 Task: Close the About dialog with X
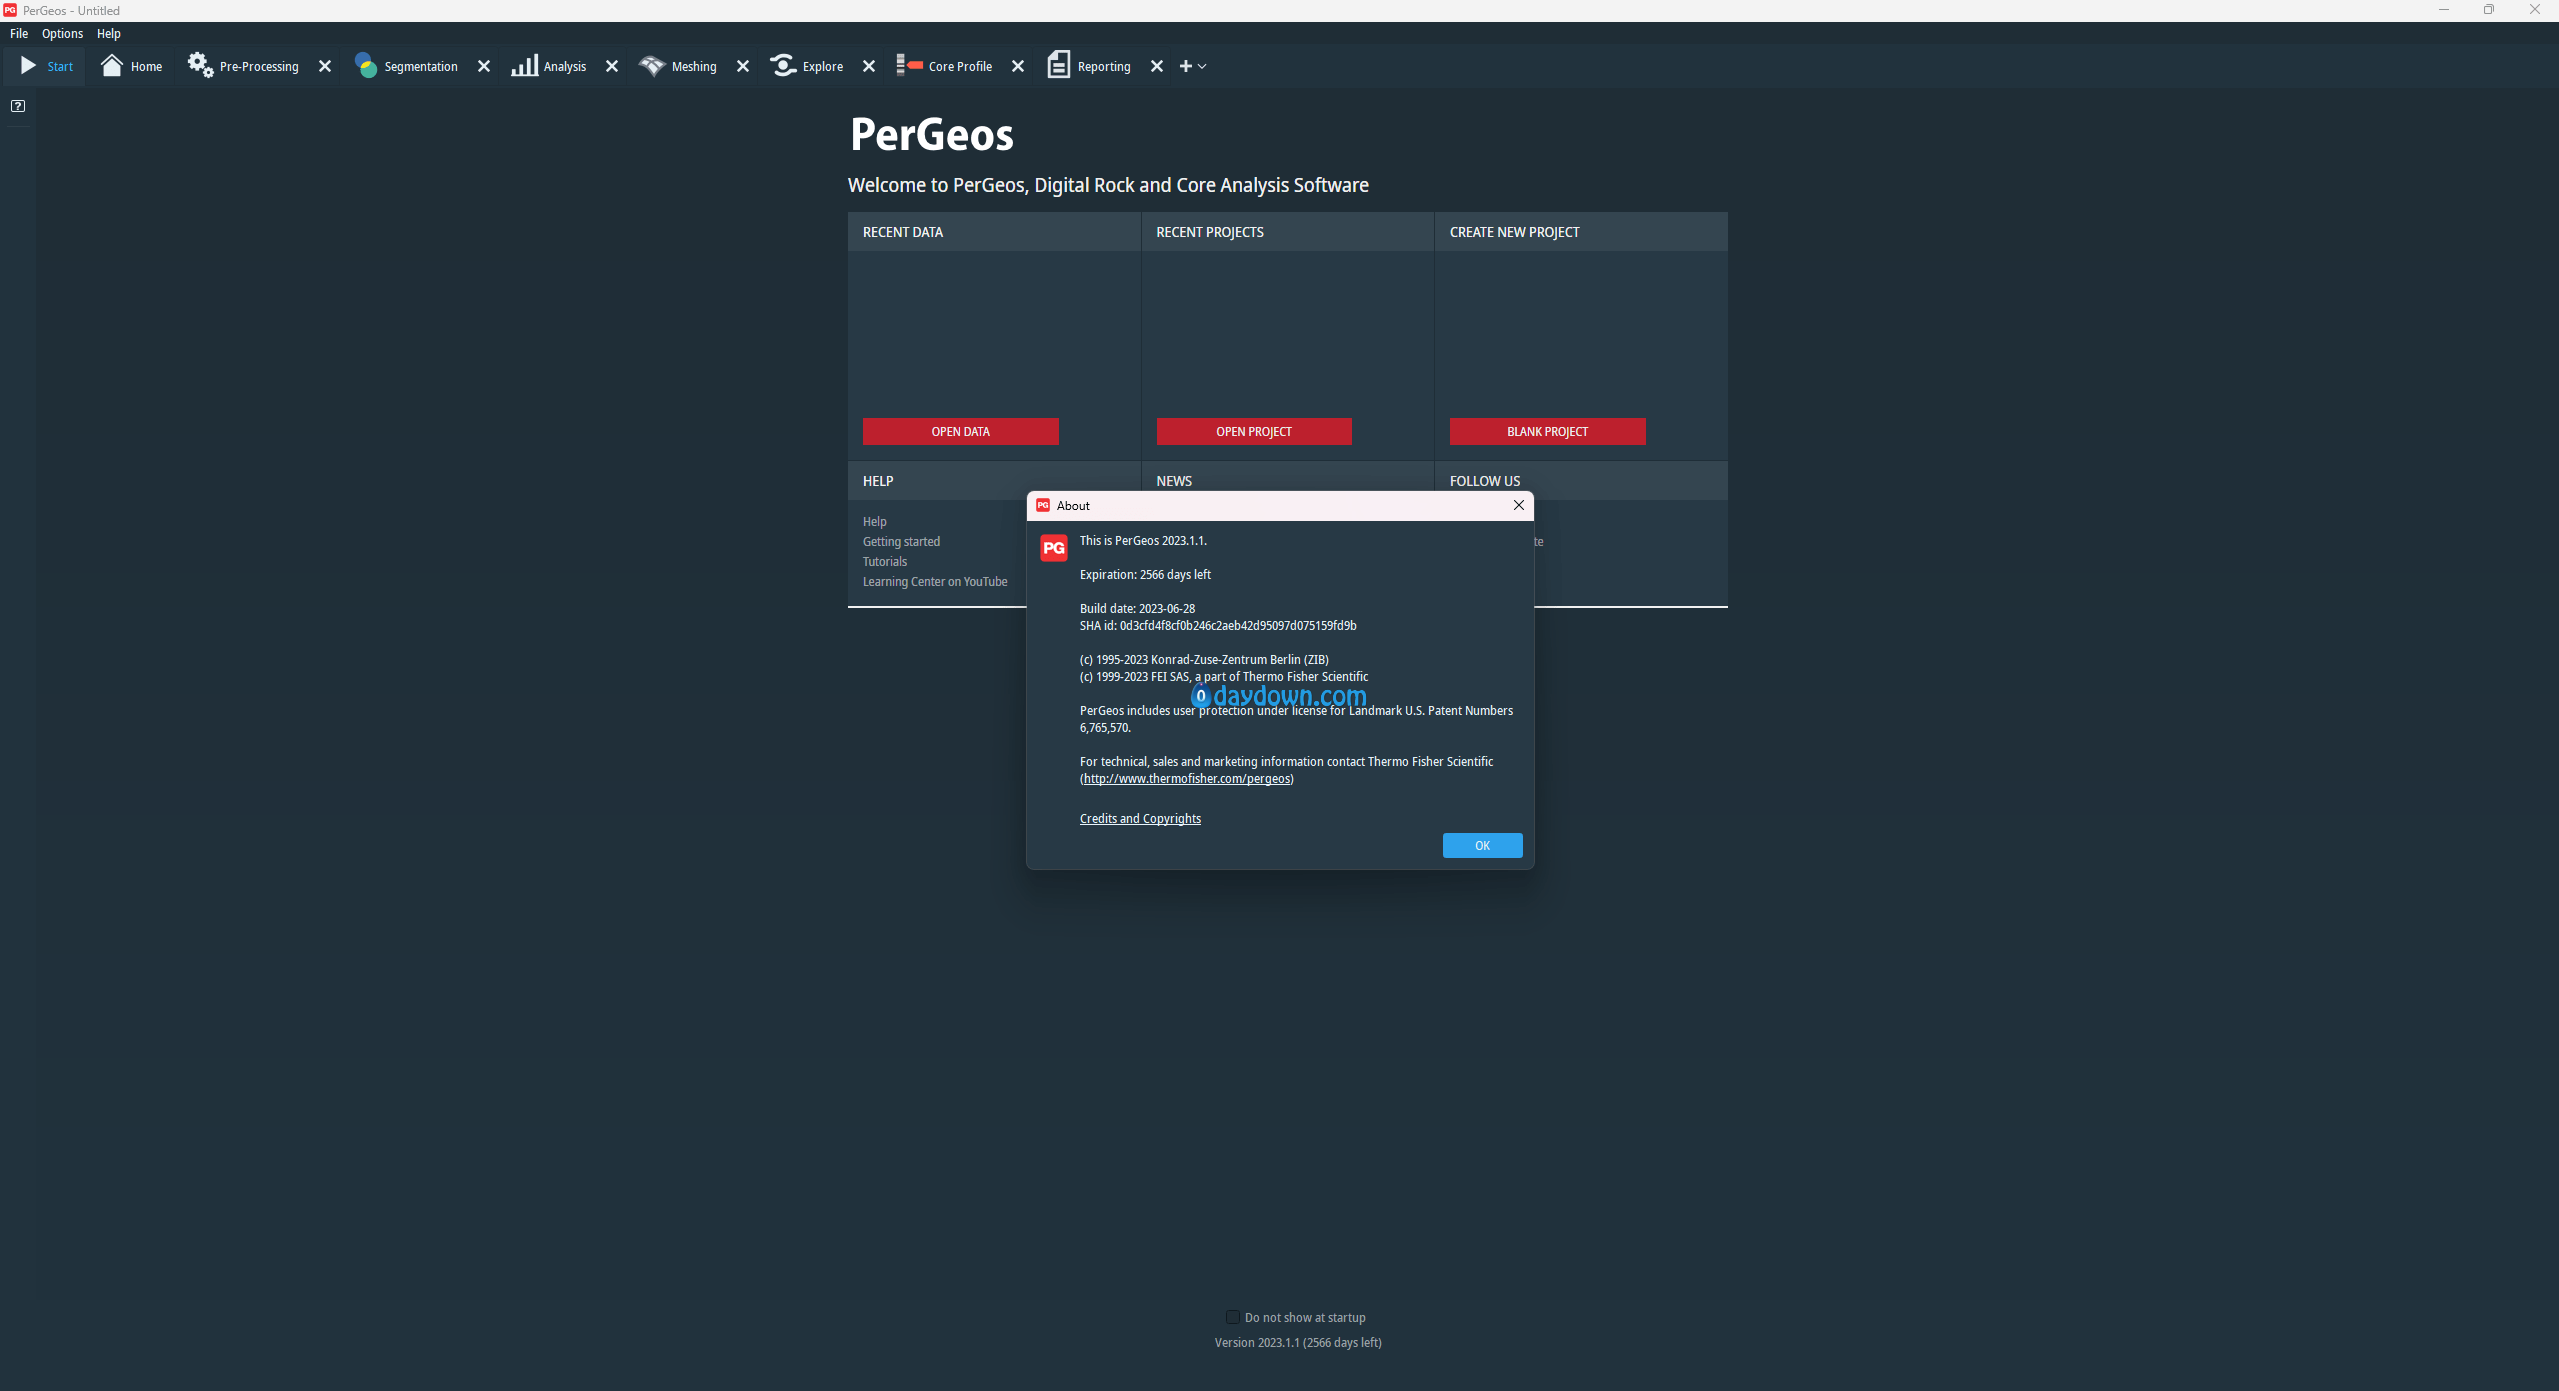pos(1518,505)
